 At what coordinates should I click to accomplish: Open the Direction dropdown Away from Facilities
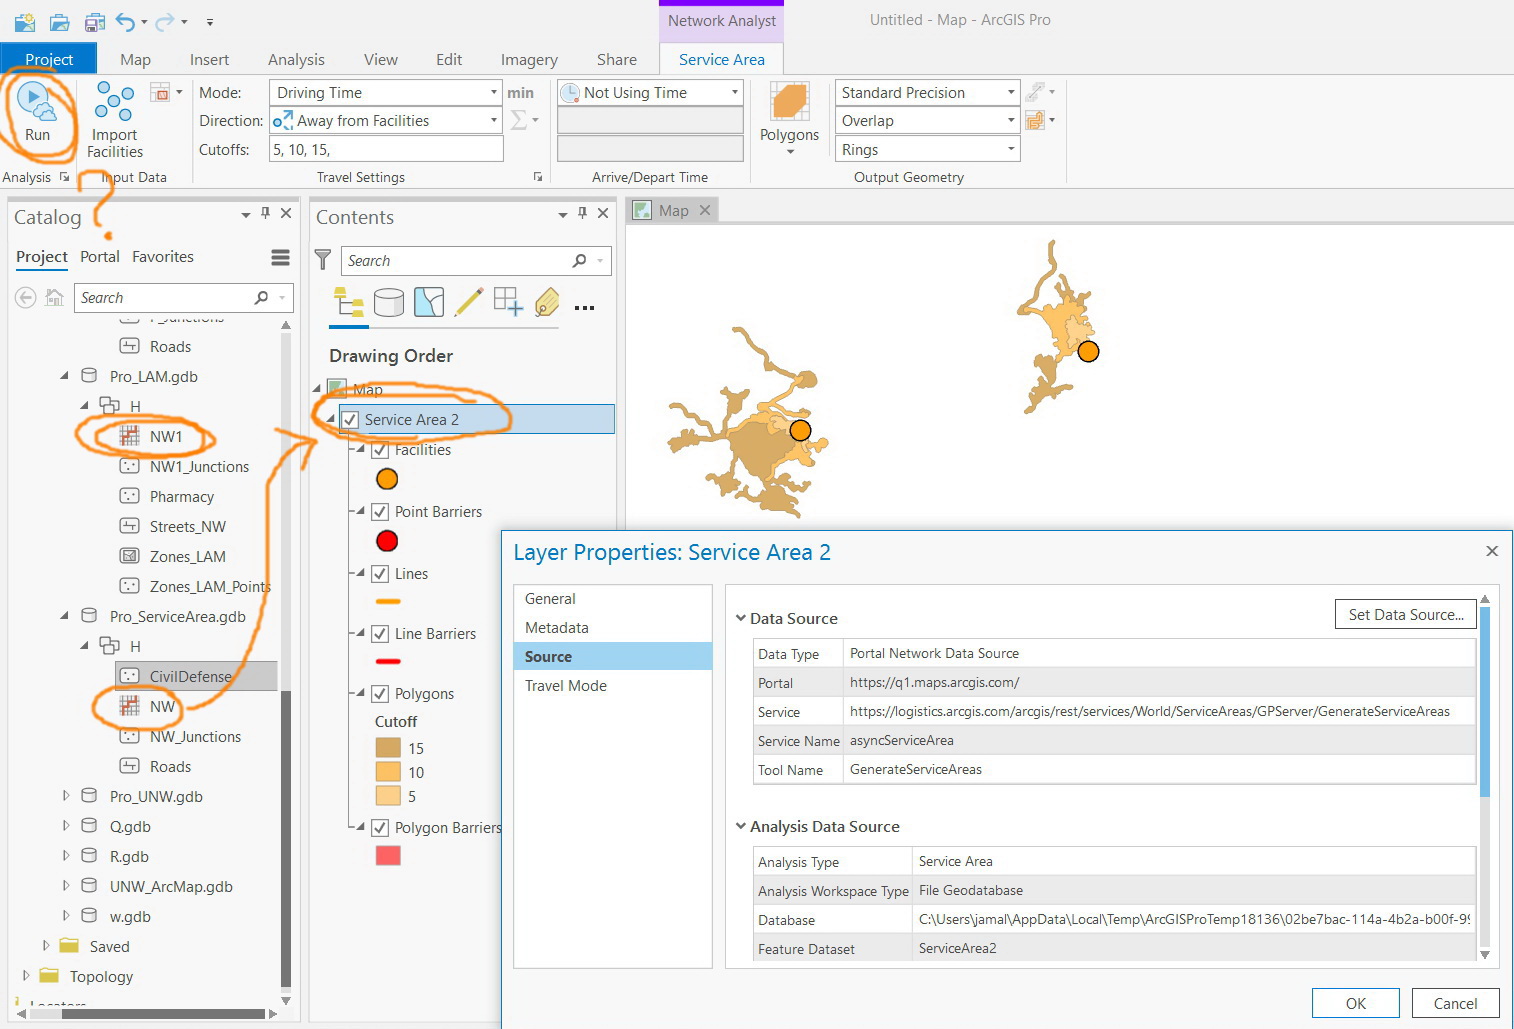point(385,120)
